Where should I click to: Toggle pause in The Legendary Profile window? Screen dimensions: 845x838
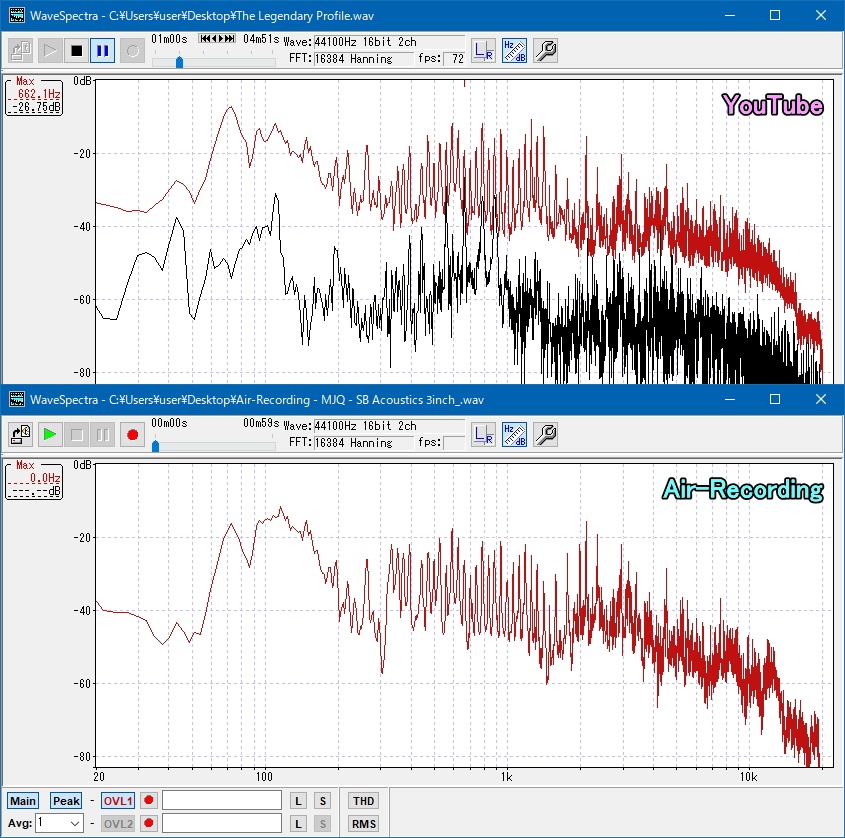[x=102, y=51]
